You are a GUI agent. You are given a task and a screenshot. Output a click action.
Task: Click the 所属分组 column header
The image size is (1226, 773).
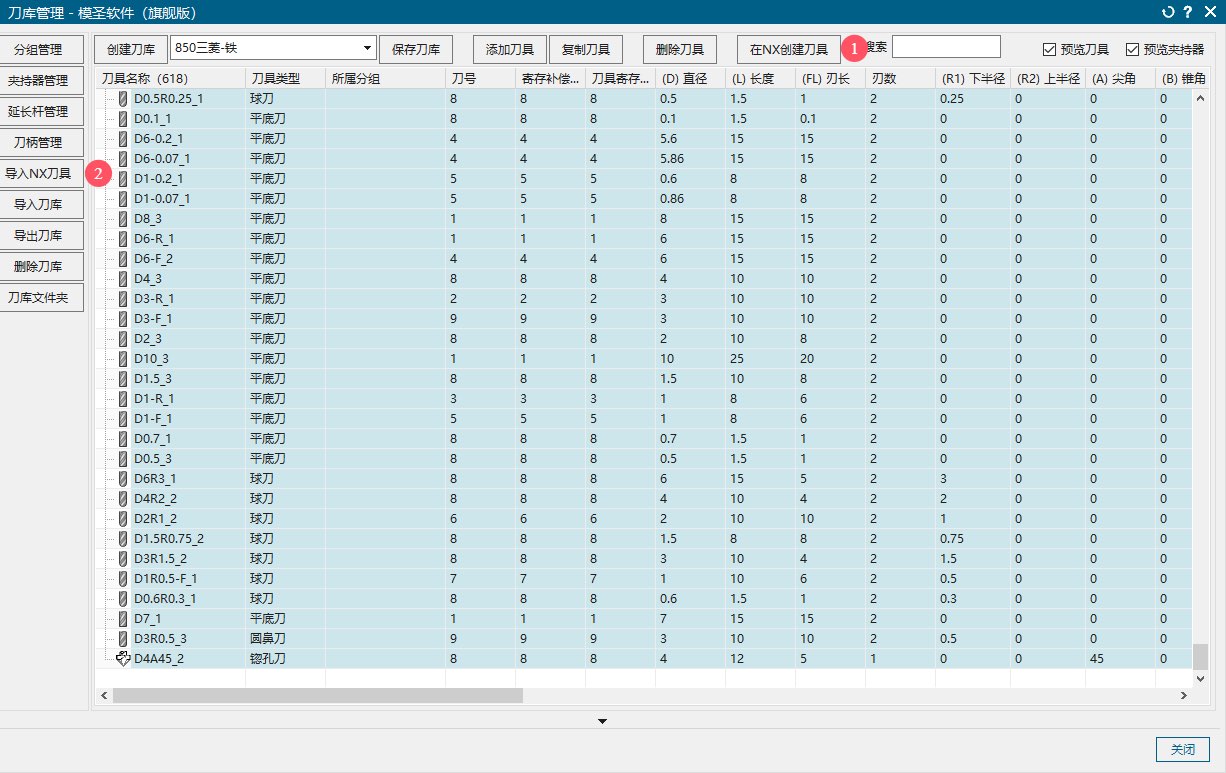[x=385, y=78]
